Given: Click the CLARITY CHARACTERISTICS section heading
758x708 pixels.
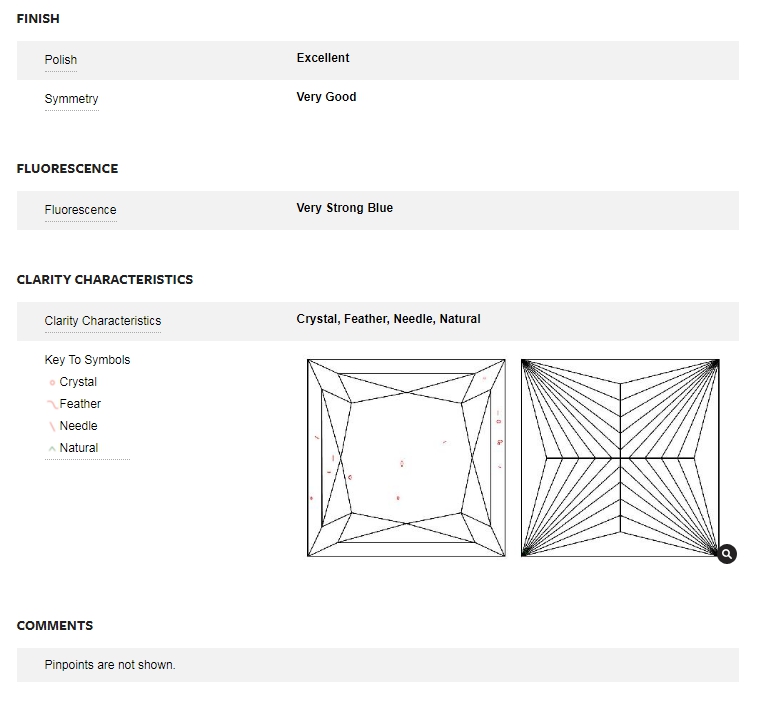Looking at the screenshot, I should [105, 280].
